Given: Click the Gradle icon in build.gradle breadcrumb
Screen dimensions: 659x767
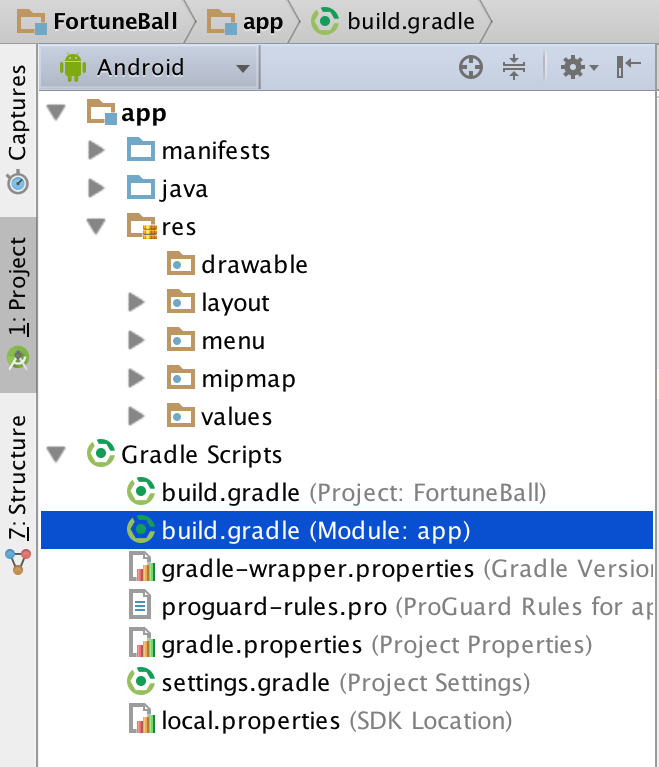Looking at the screenshot, I should point(324,22).
